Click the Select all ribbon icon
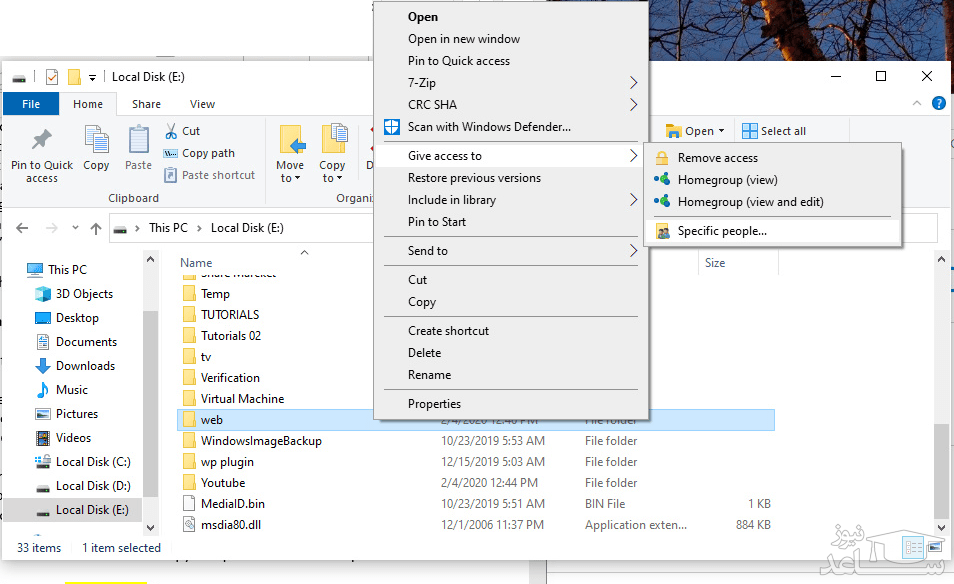The height and width of the screenshot is (584, 954). [x=750, y=131]
